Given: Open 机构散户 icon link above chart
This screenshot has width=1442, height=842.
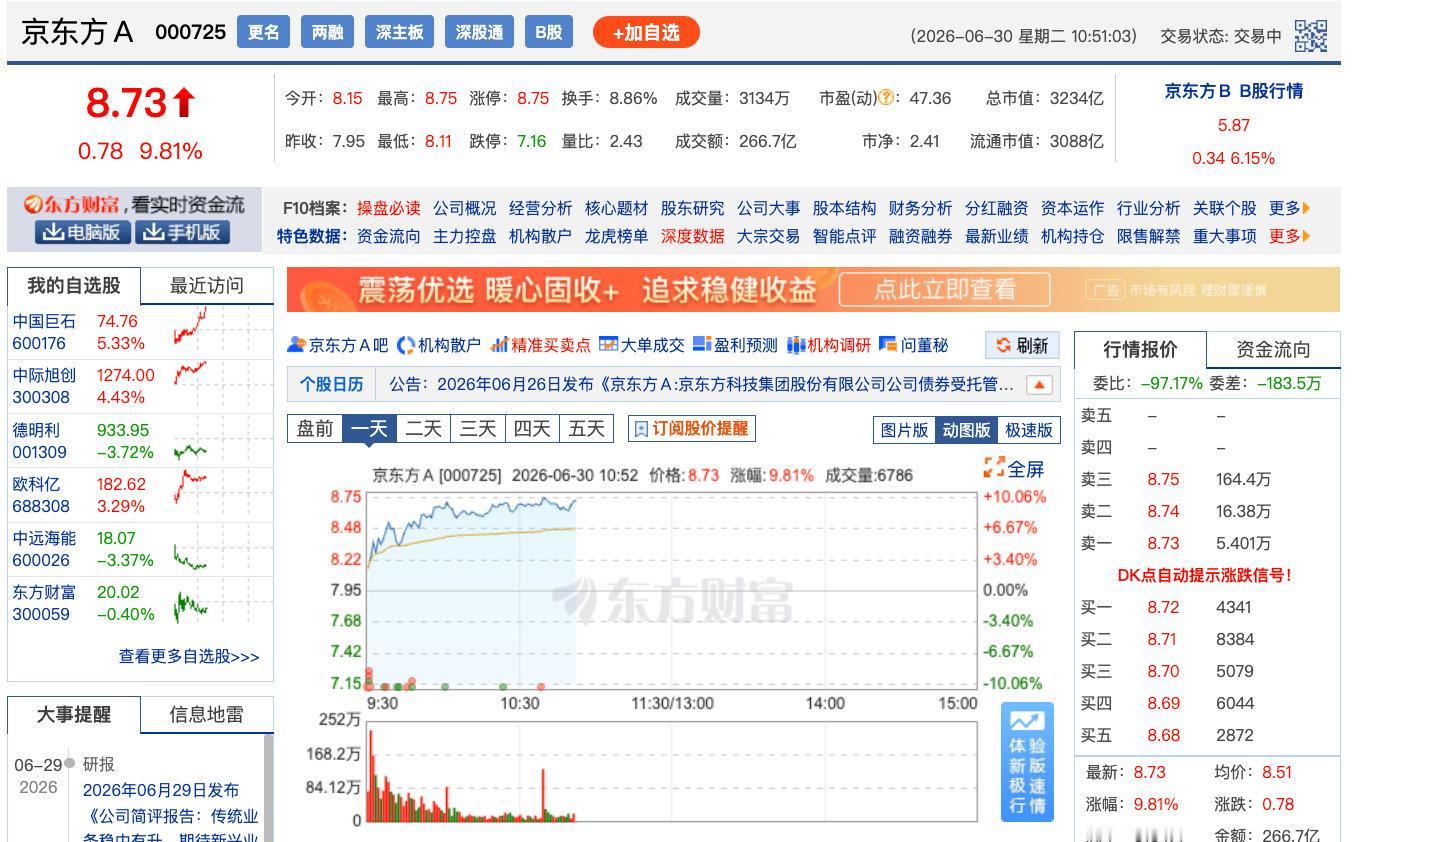Looking at the screenshot, I should point(406,345).
